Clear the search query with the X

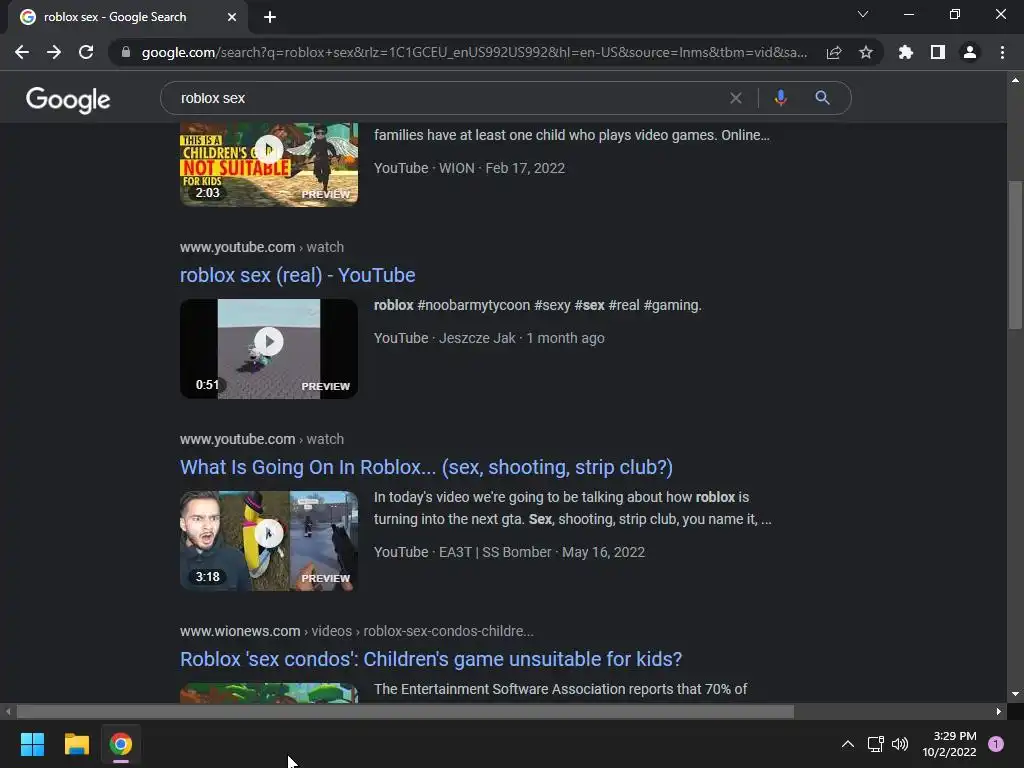[x=736, y=98]
